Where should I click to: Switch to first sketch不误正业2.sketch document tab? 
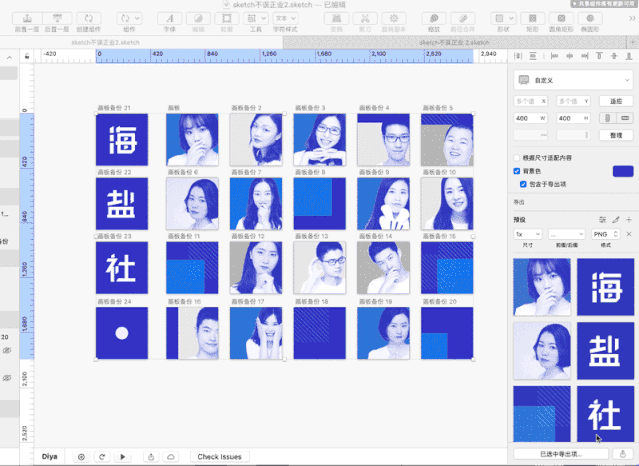point(105,42)
